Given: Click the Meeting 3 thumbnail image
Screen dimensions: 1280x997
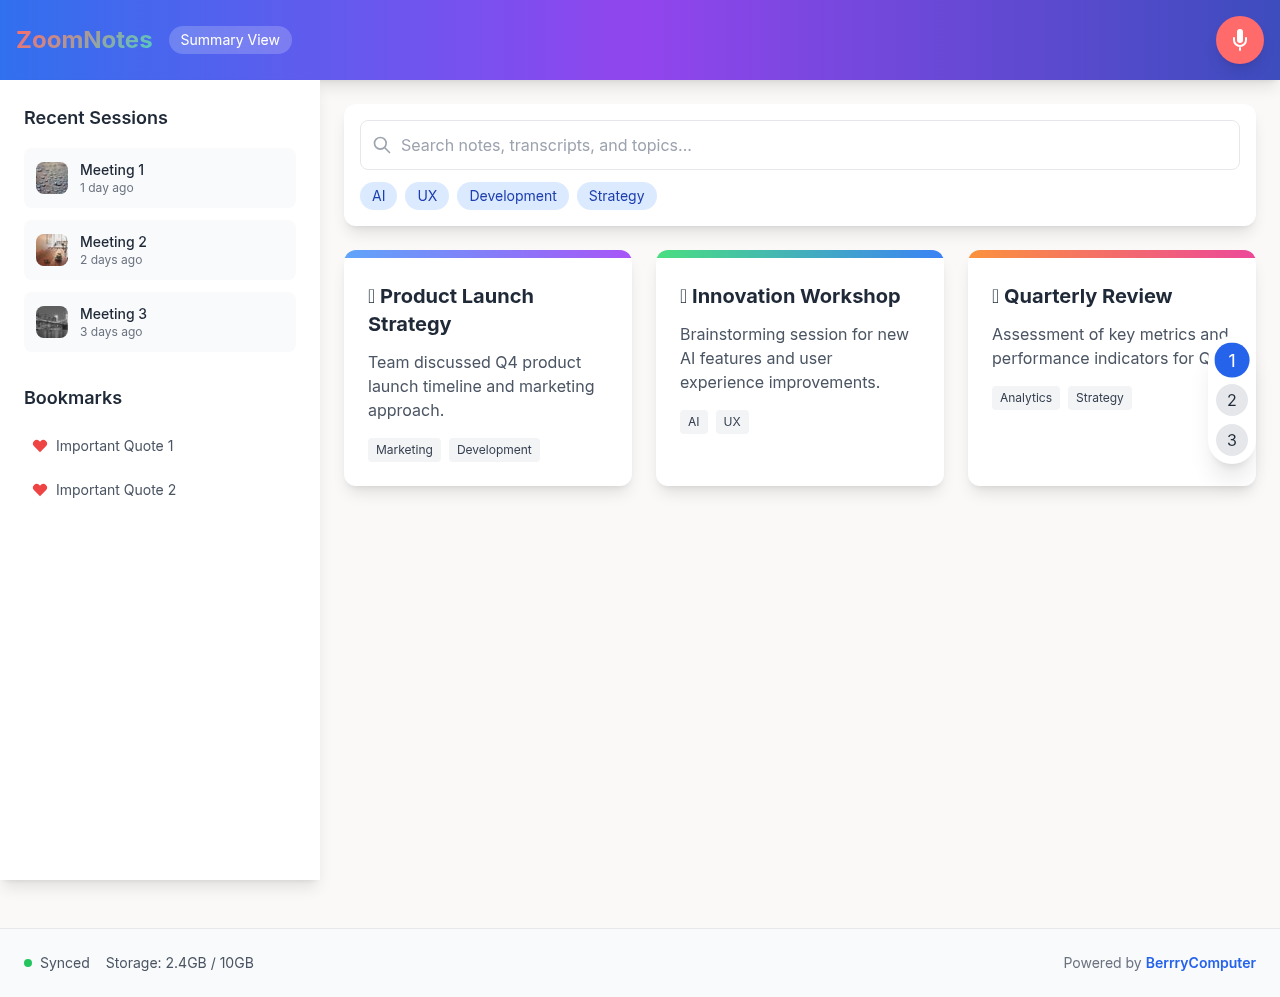Looking at the screenshot, I should (x=52, y=322).
